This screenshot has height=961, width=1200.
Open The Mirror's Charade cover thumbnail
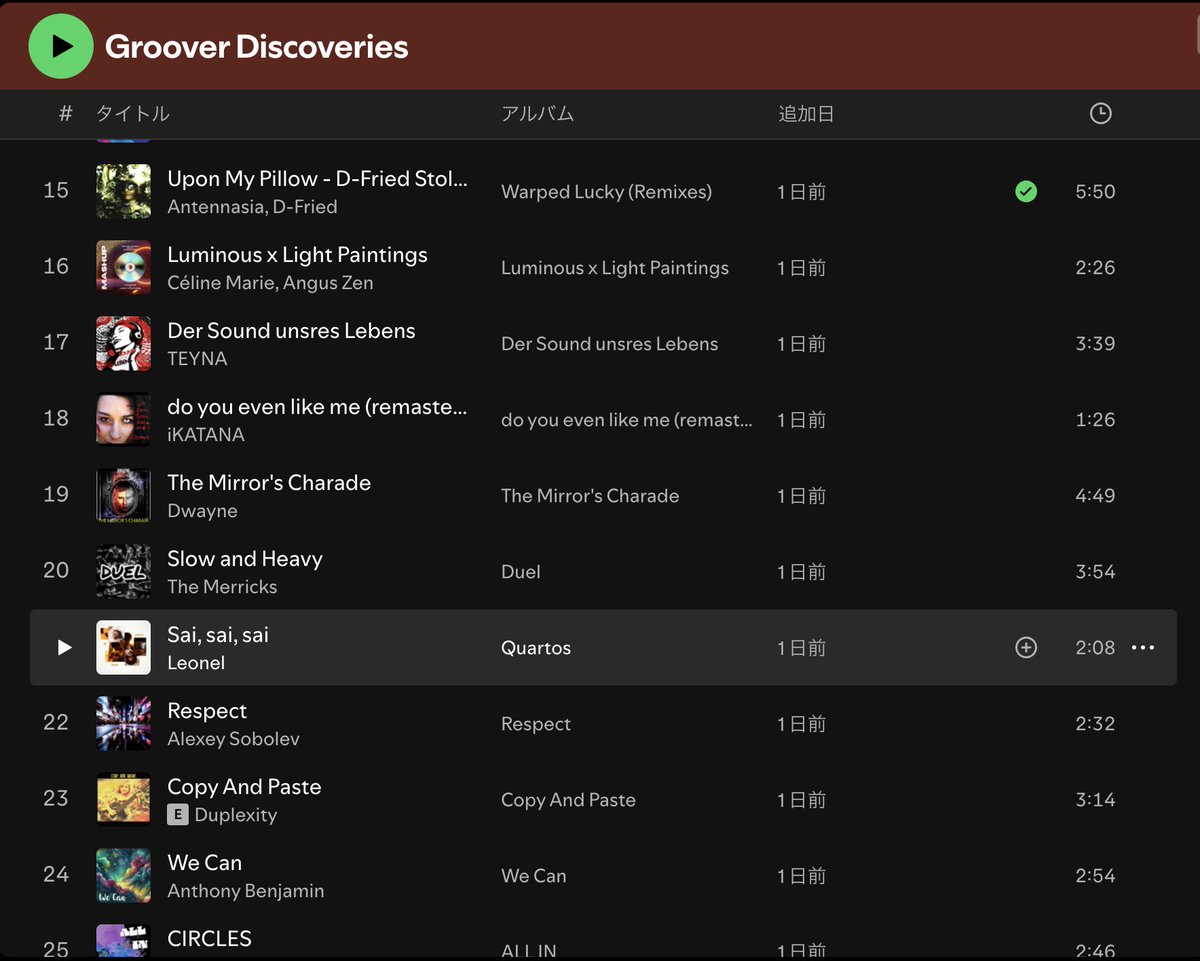124,495
